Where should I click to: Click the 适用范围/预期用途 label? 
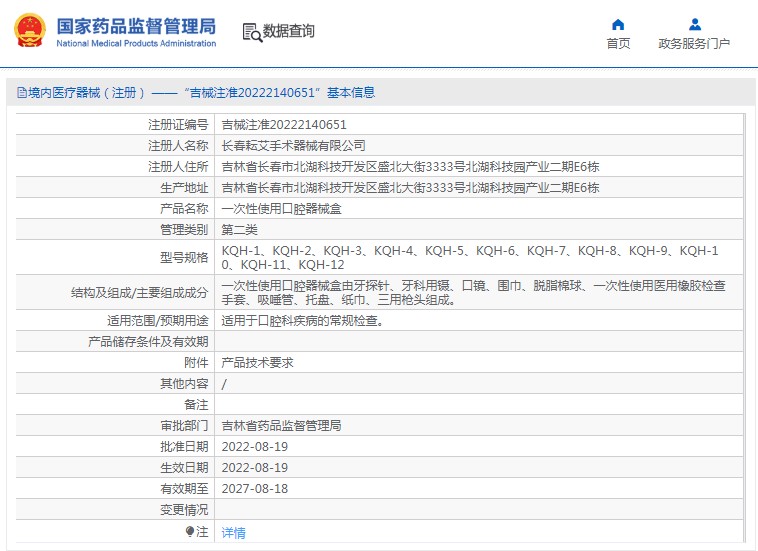coord(158,320)
